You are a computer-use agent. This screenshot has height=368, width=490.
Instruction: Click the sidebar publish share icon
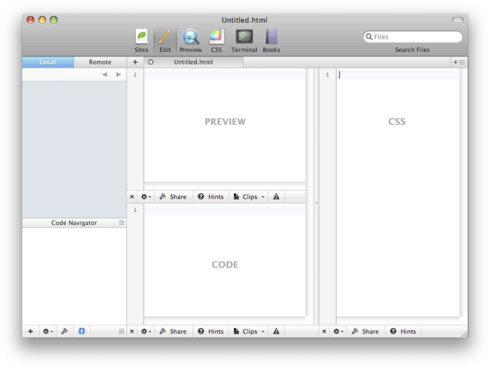[65, 331]
